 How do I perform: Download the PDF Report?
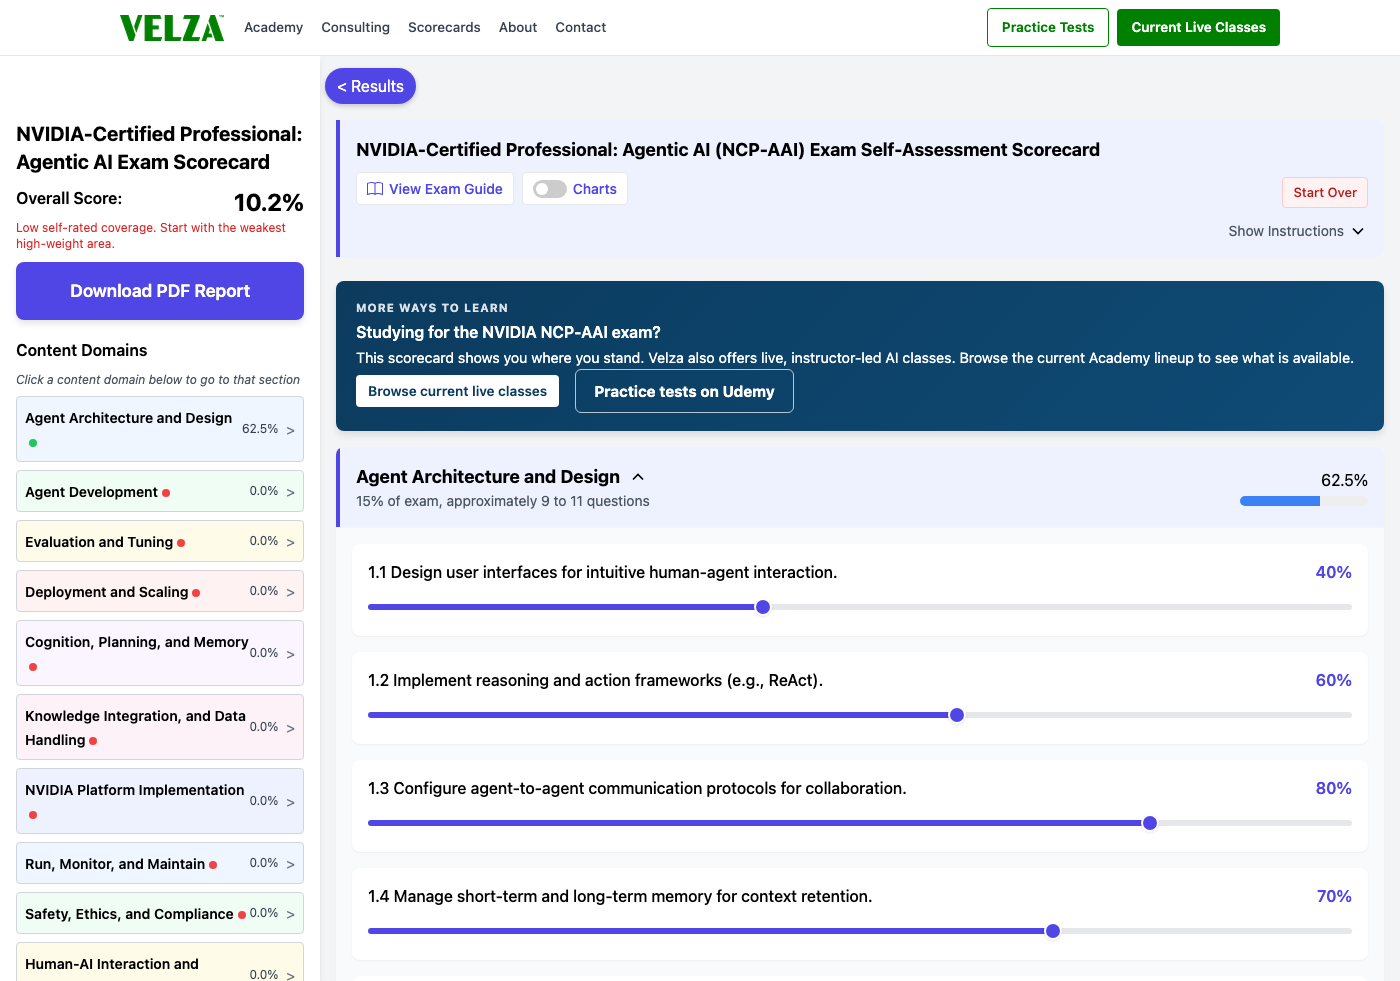[160, 291]
